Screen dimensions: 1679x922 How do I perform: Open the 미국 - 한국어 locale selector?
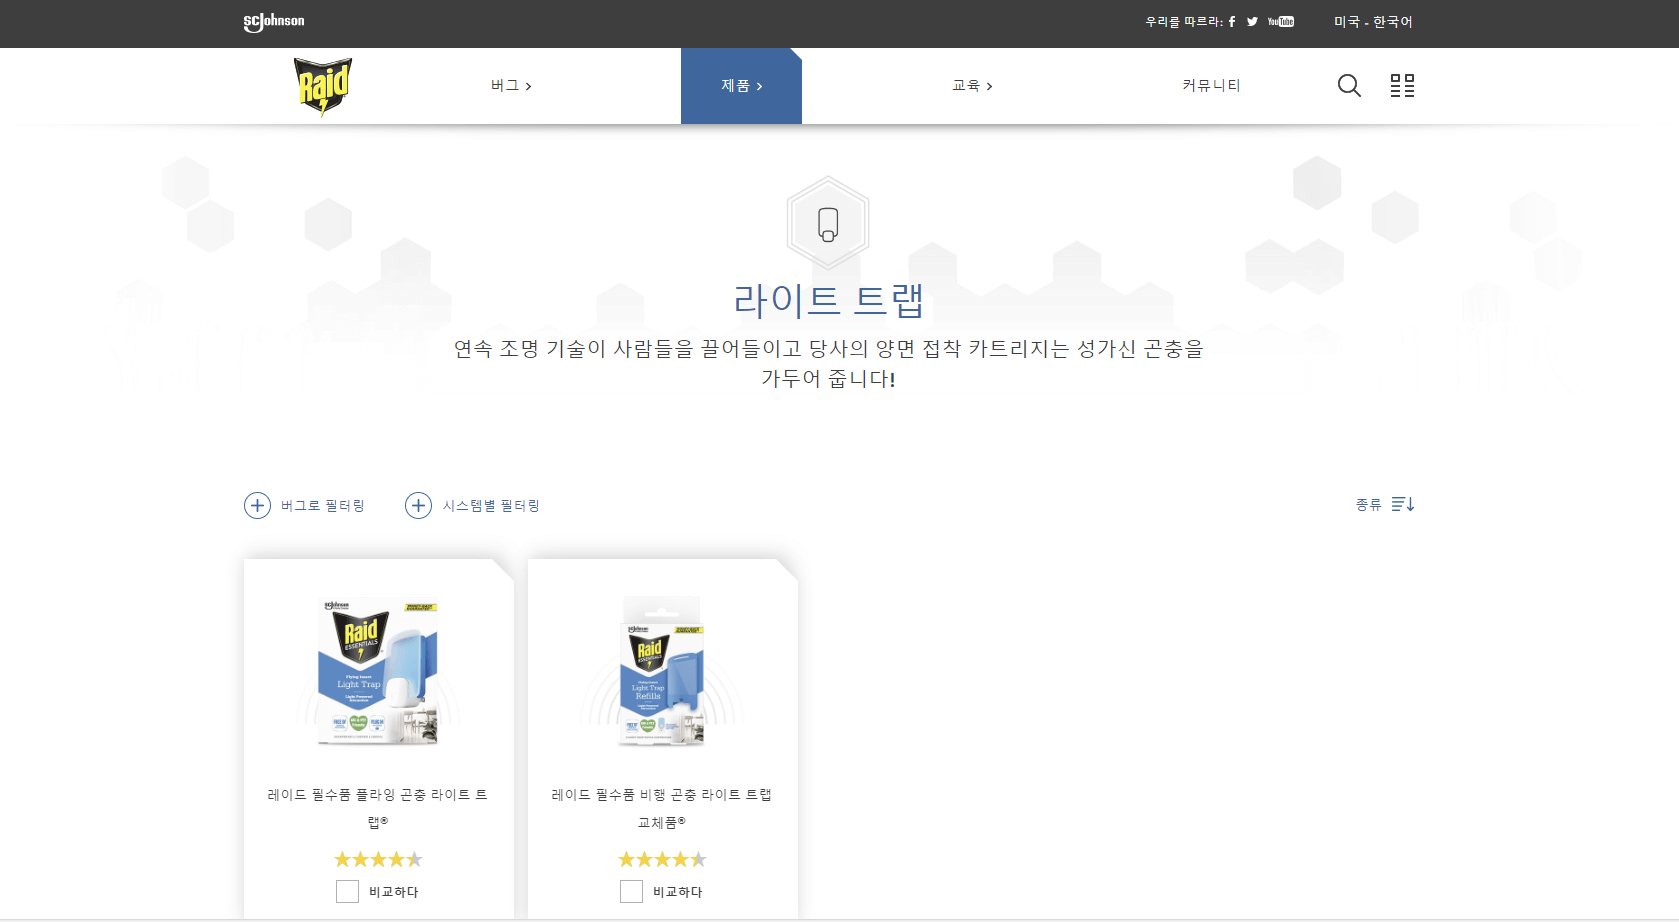pos(1372,21)
